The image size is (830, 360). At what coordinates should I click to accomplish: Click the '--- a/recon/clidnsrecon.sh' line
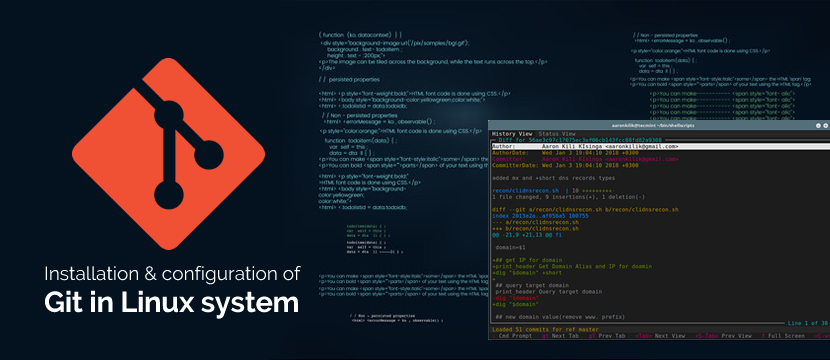coord(535,222)
